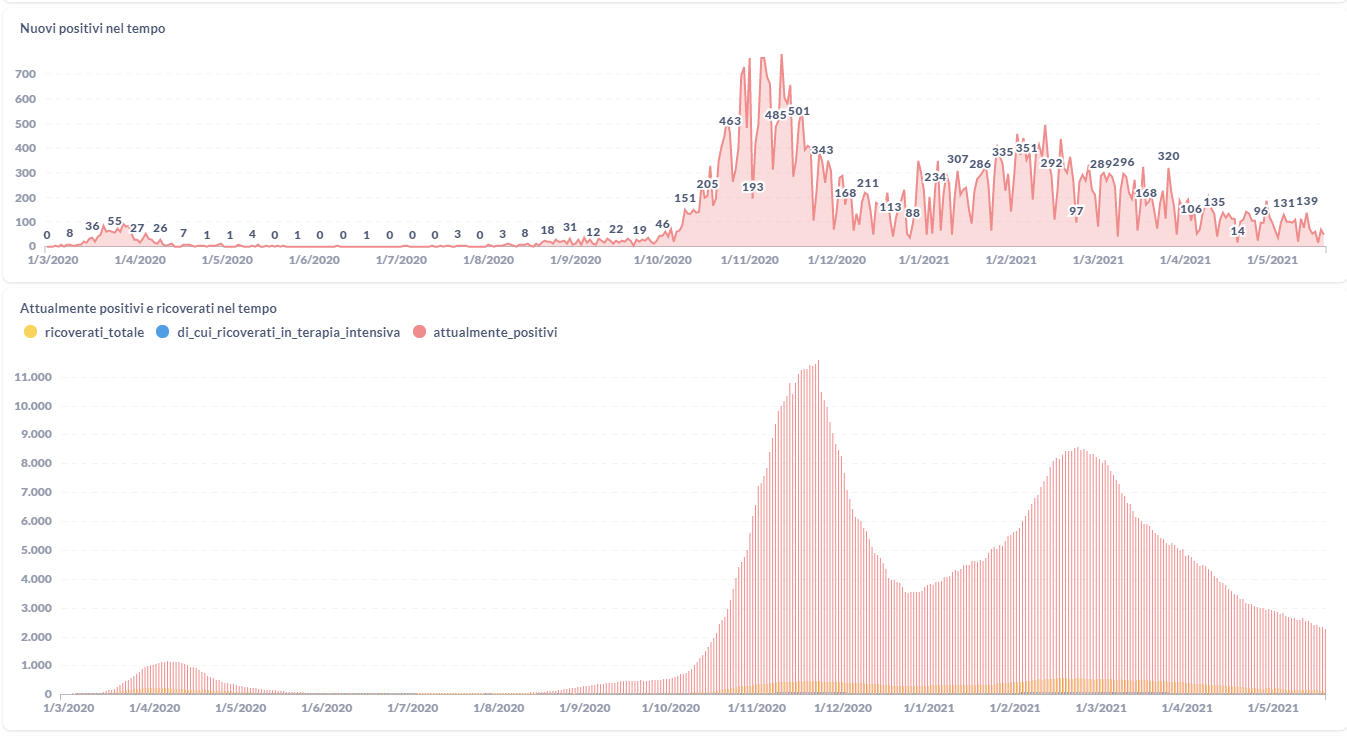
Task: Click the 485 value marker
Action: pyautogui.click(x=775, y=115)
